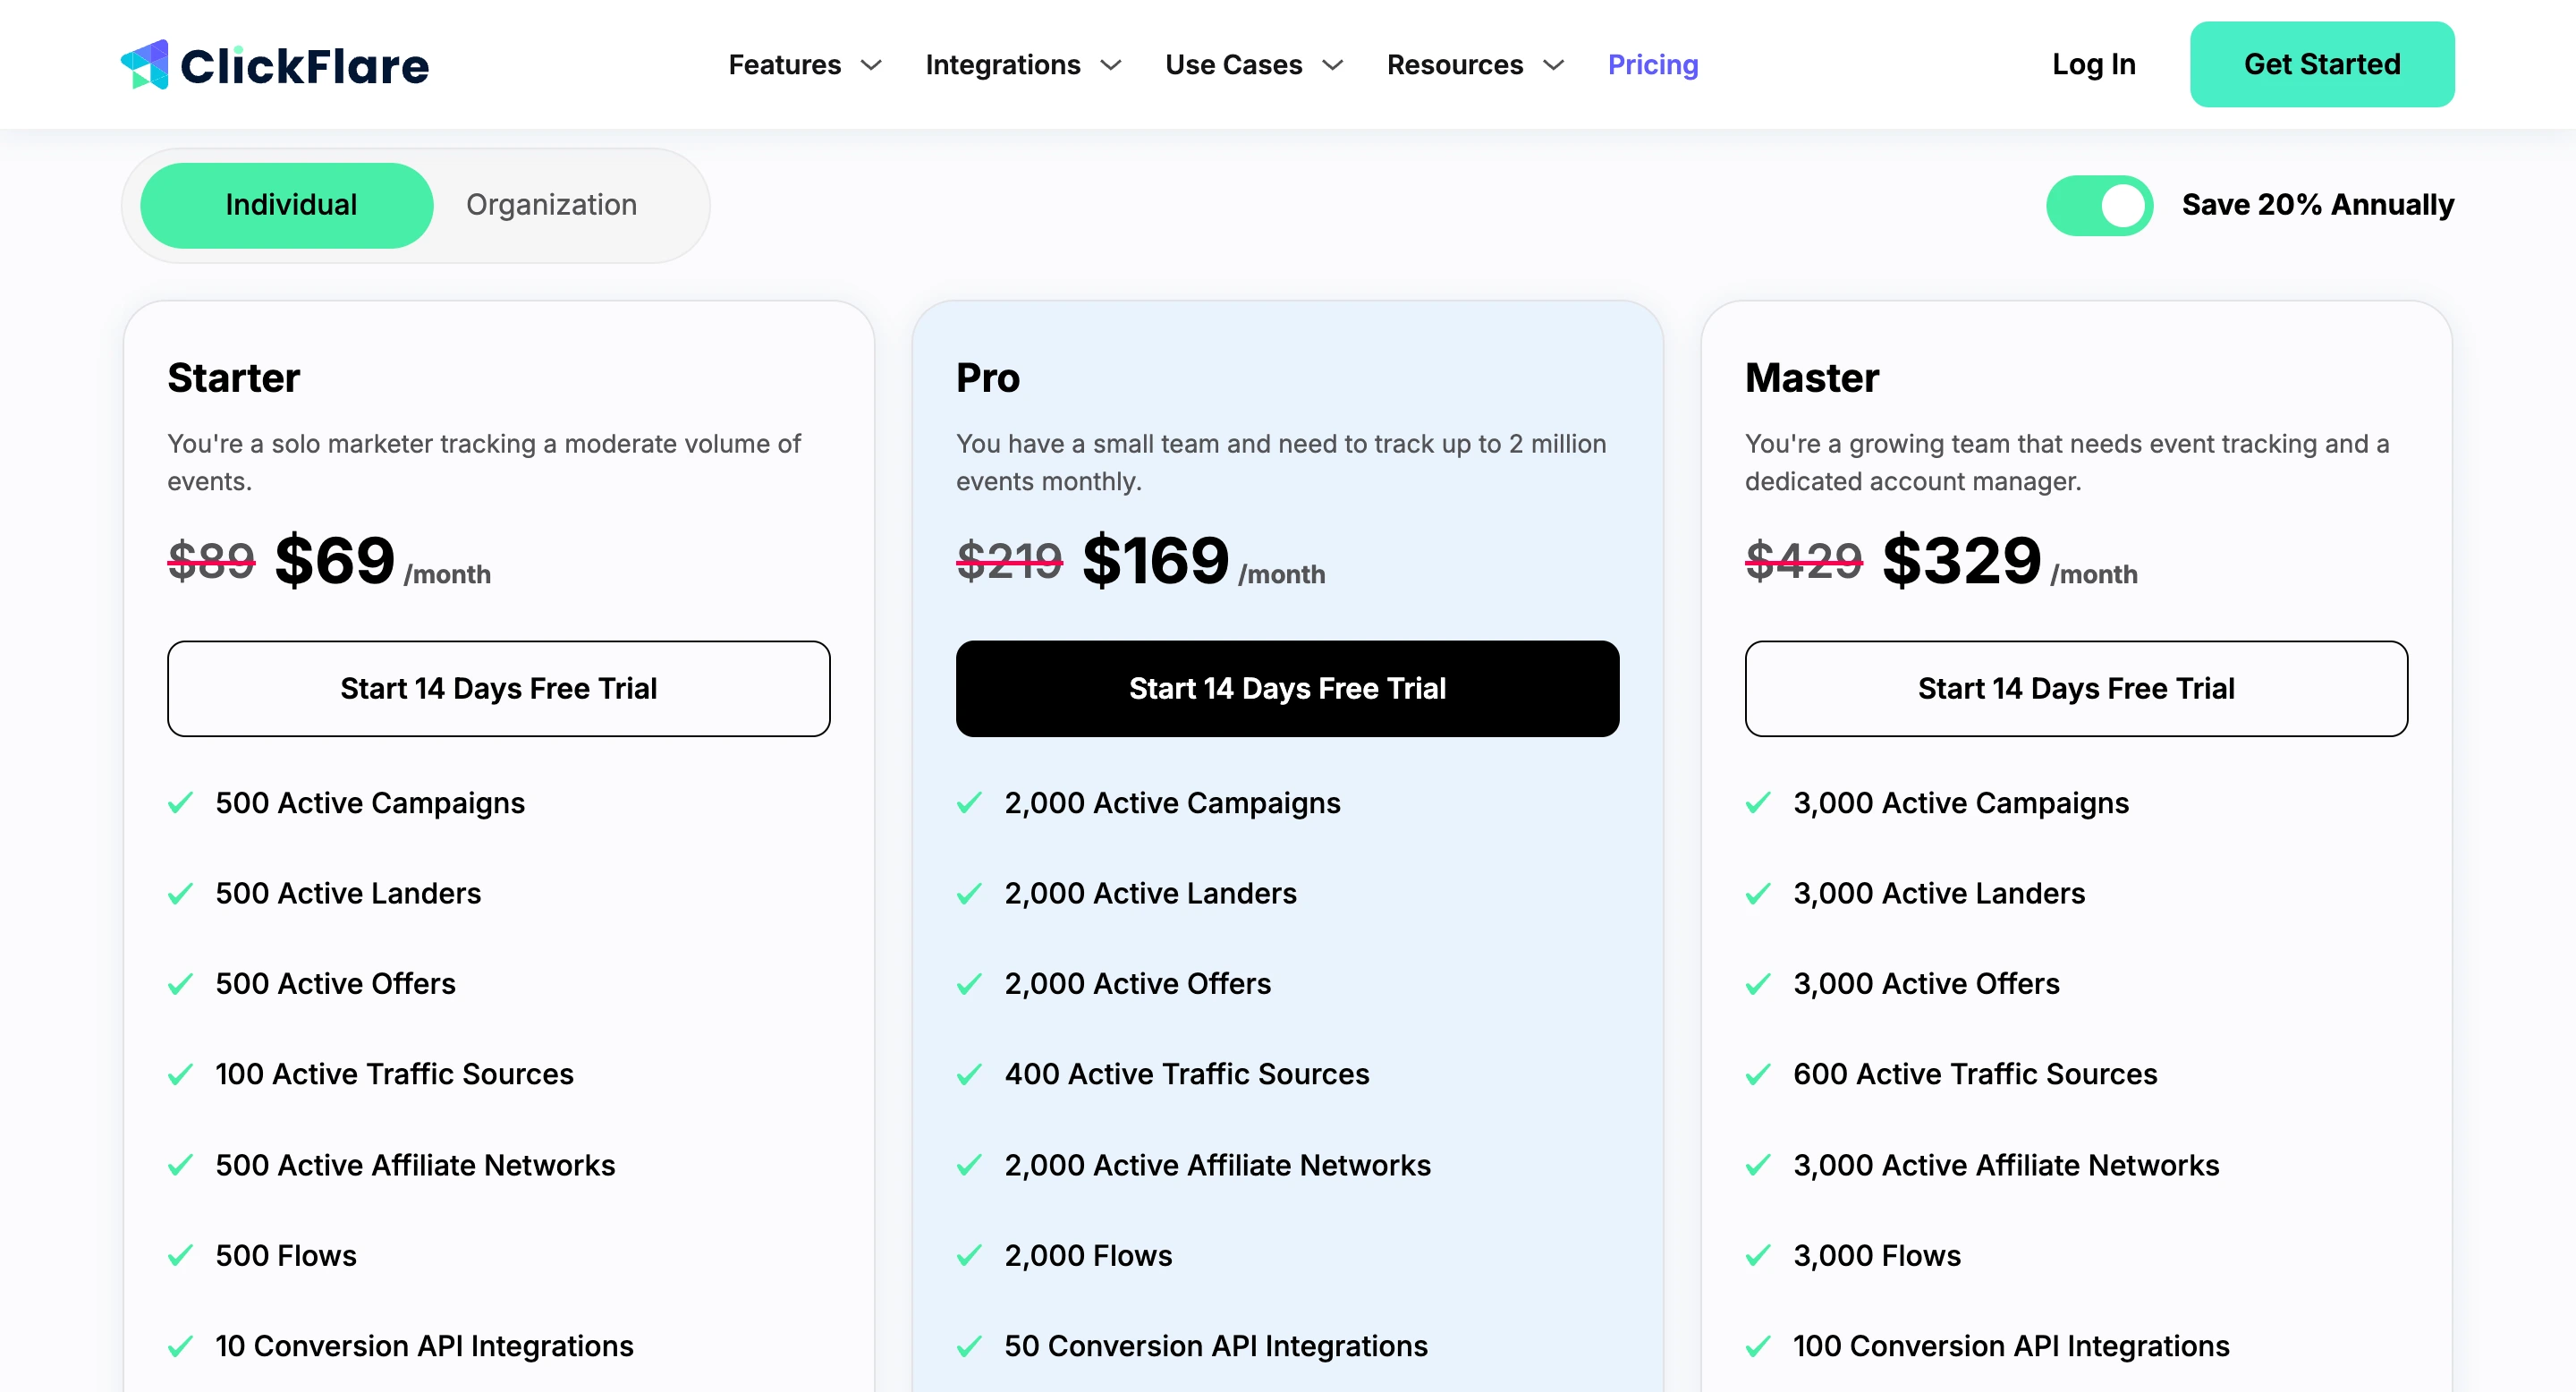Click the Starter plan title
2576x1392 pixels.
(233, 378)
